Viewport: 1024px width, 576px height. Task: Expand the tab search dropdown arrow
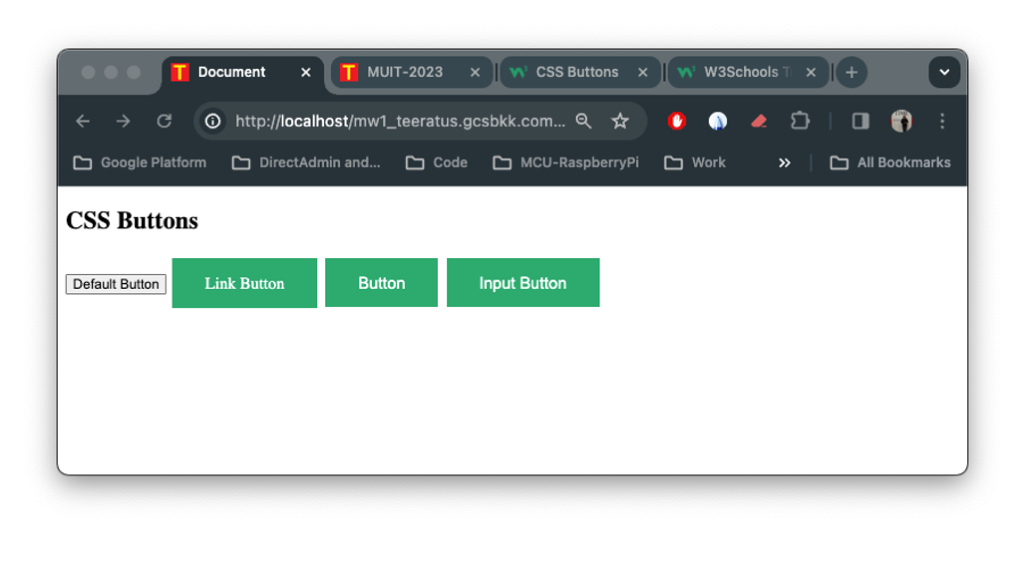944,72
